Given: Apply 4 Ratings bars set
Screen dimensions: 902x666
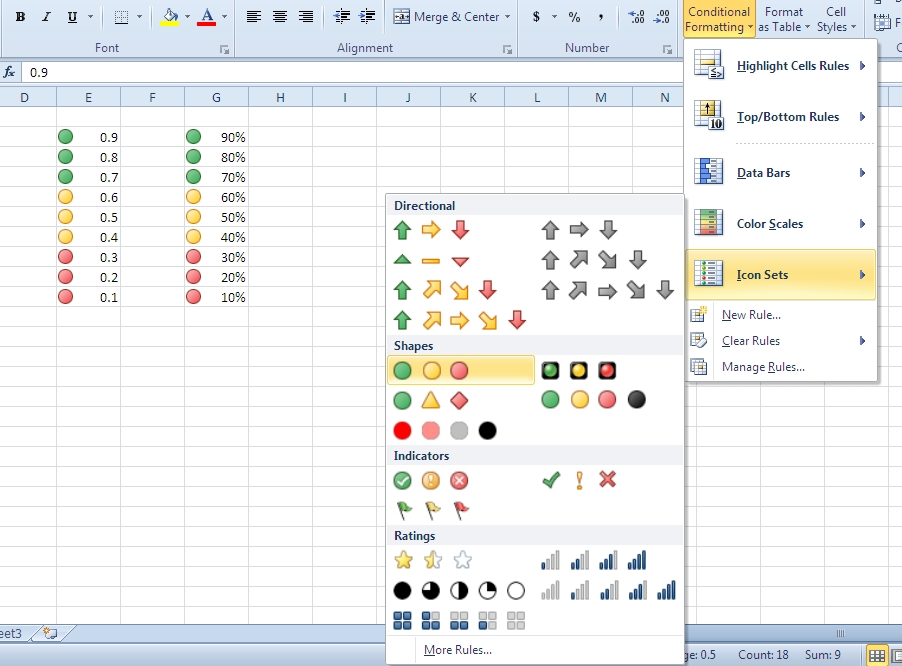Looking at the screenshot, I should (593, 560).
